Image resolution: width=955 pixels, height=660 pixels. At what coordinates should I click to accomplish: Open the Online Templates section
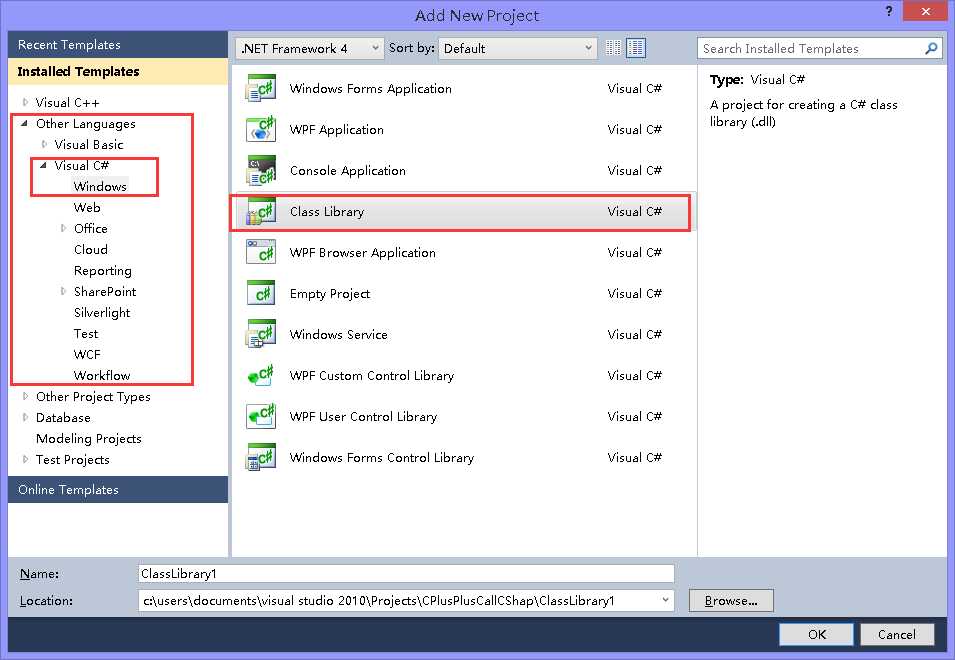tap(118, 490)
